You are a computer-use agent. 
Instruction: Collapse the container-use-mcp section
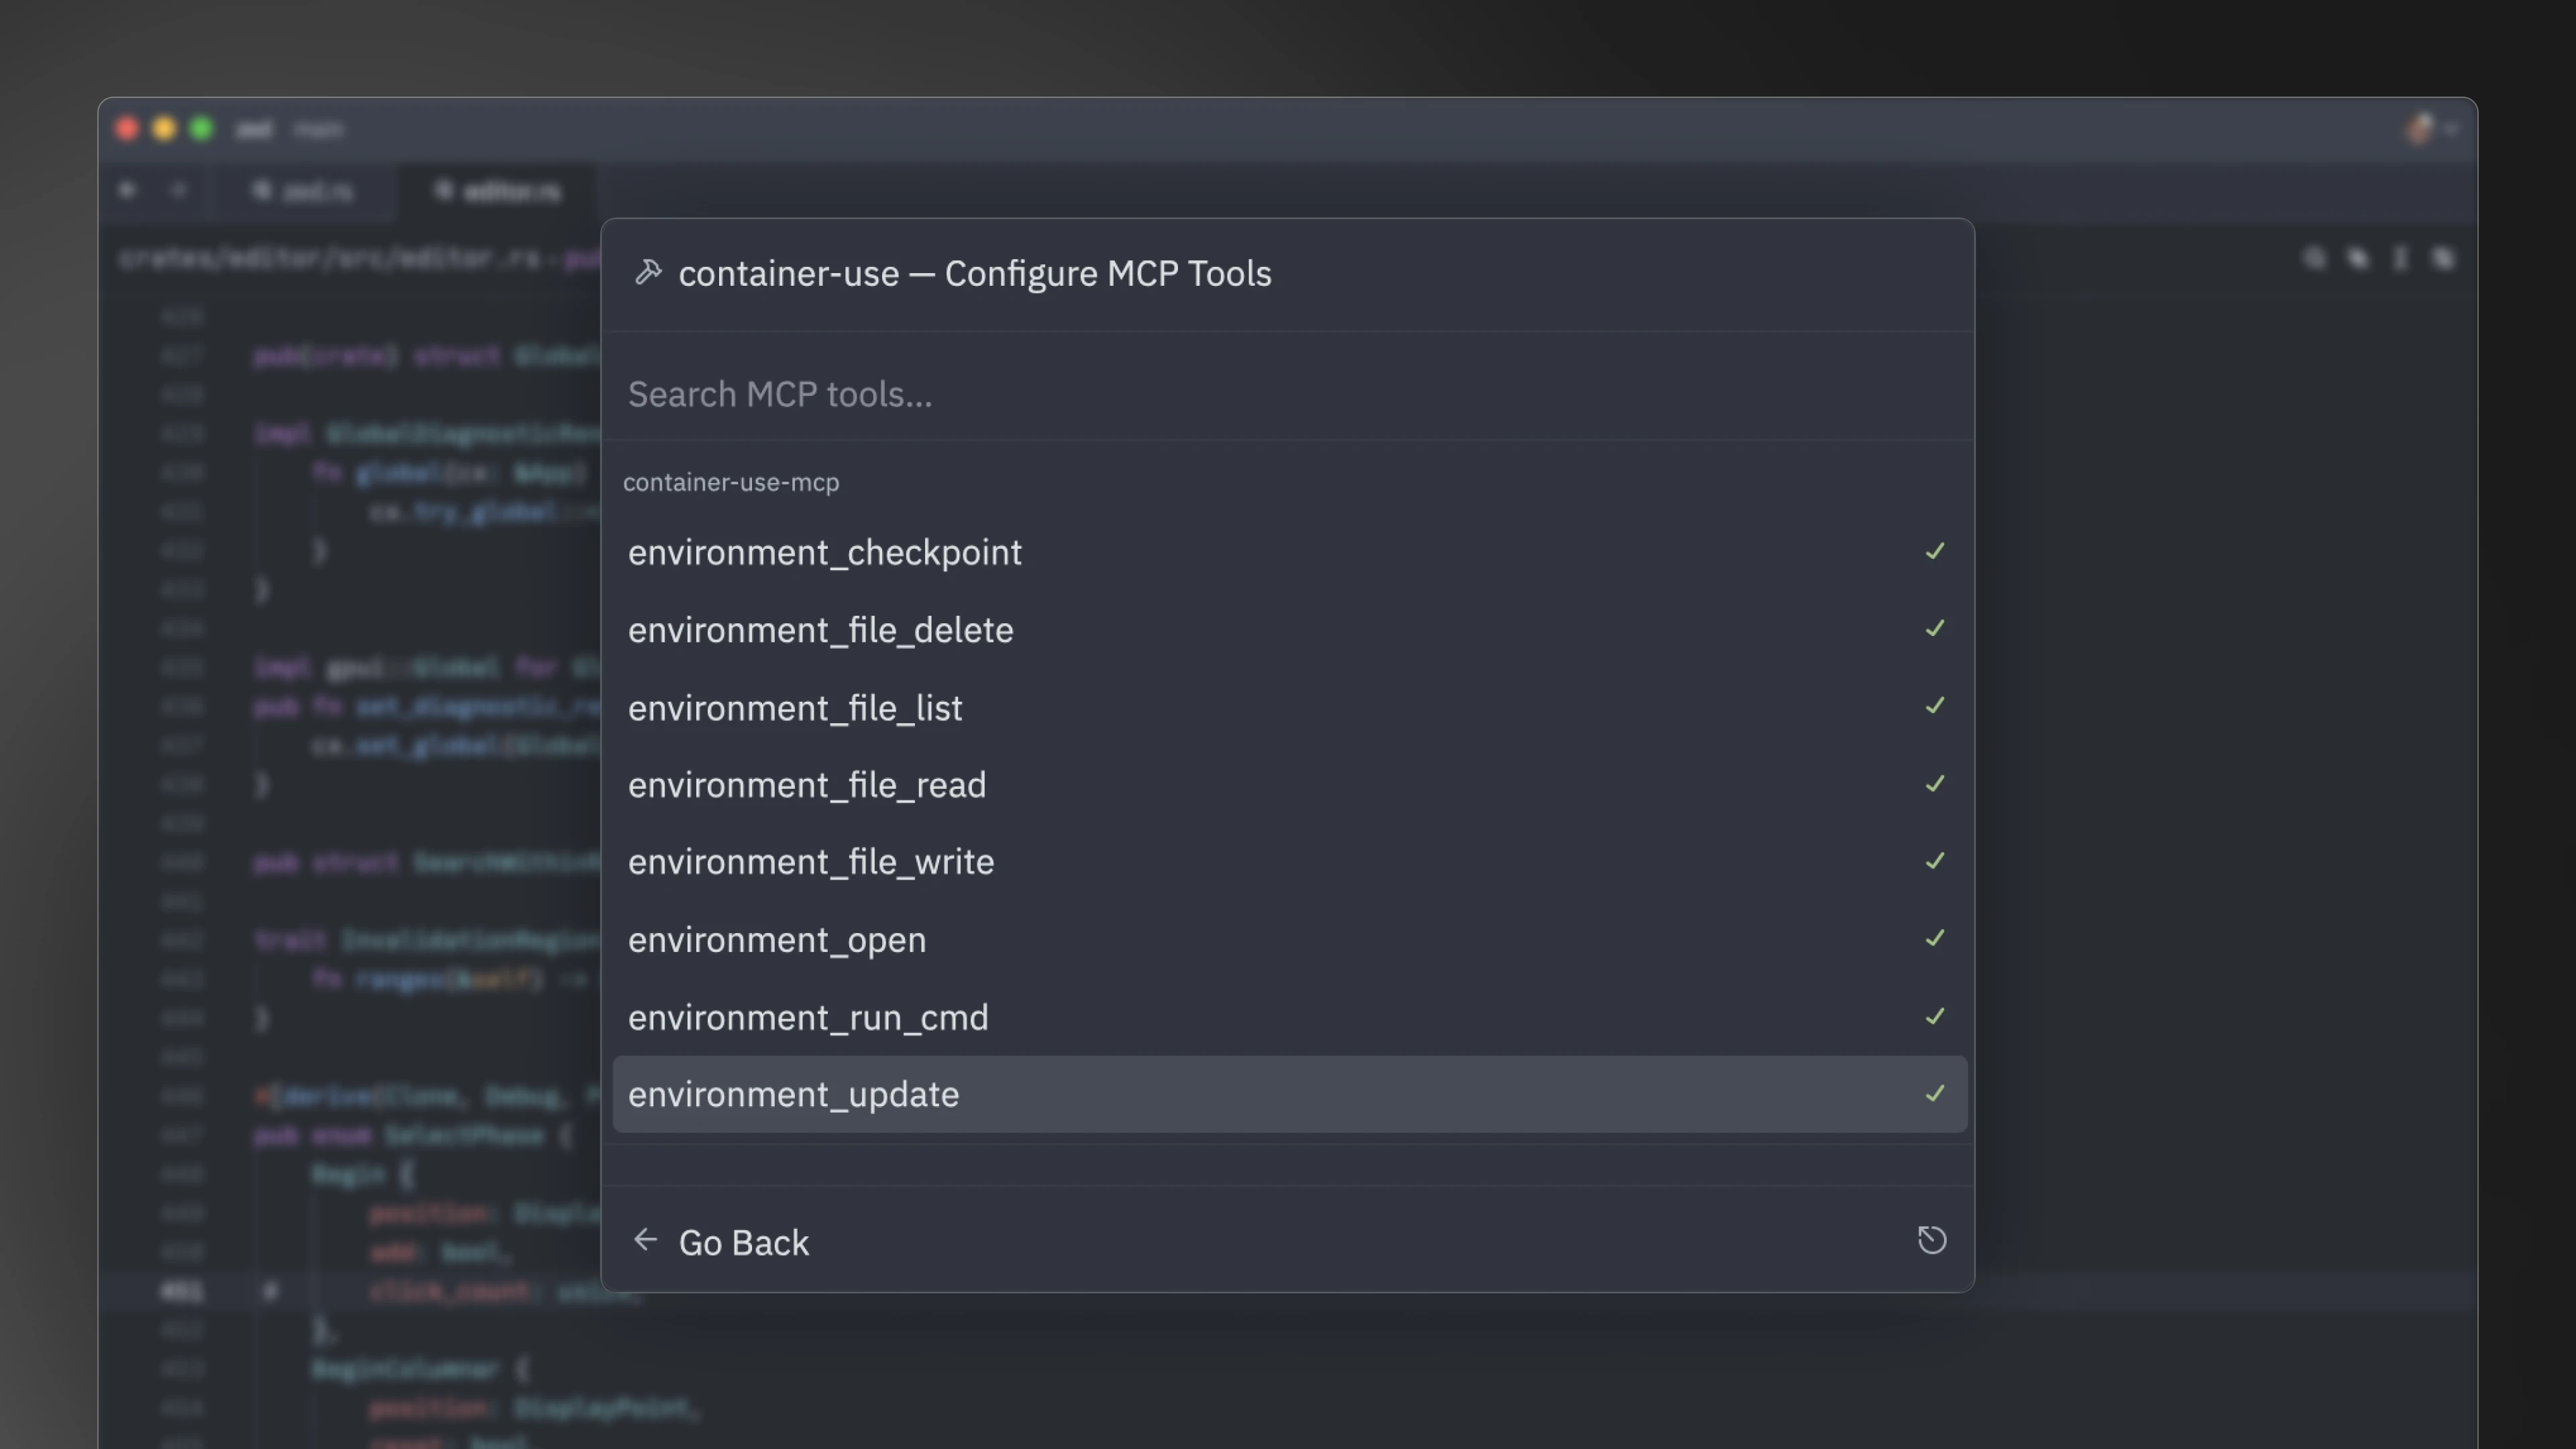coord(731,482)
